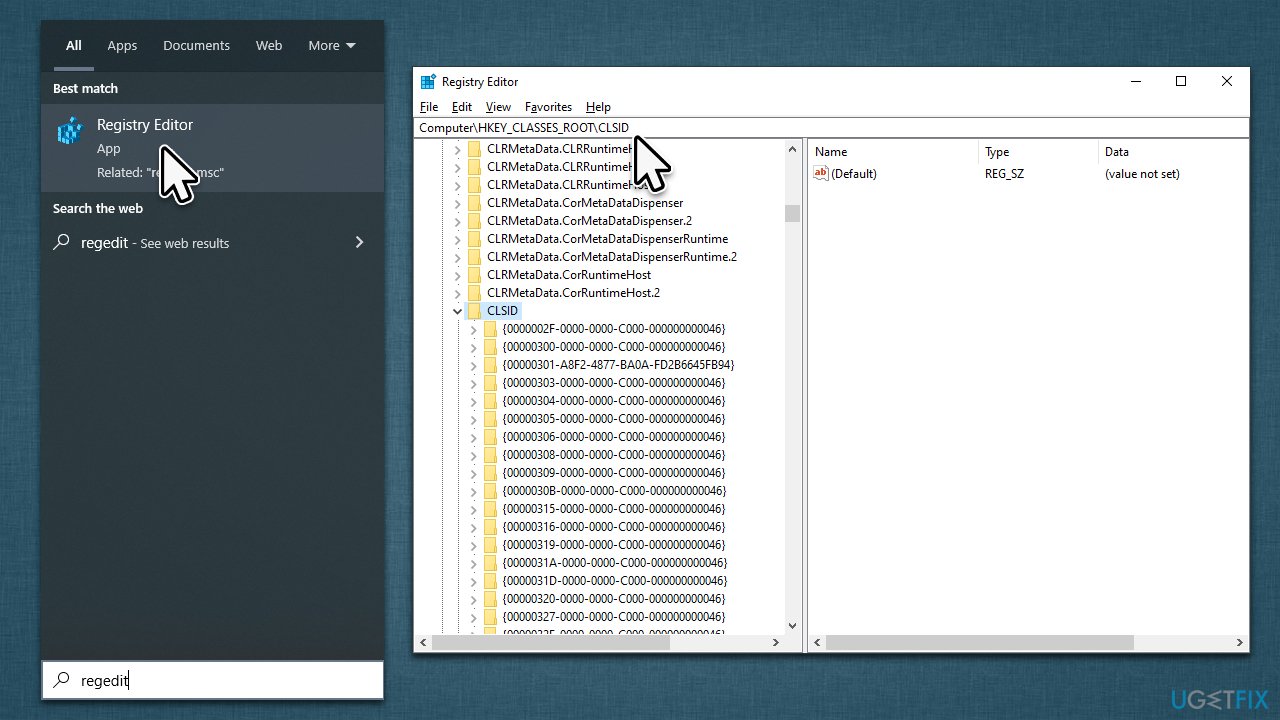Open the View menu in Registry Editor
The width and height of the screenshot is (1280, 720).
[498, 107]
